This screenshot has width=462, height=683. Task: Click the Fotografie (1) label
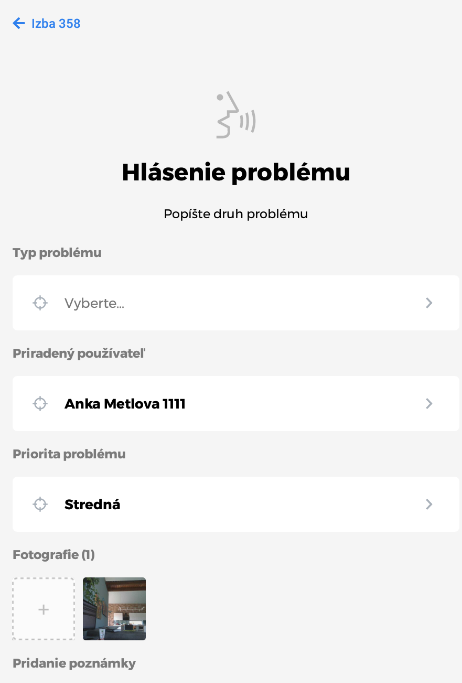point(54,555)
